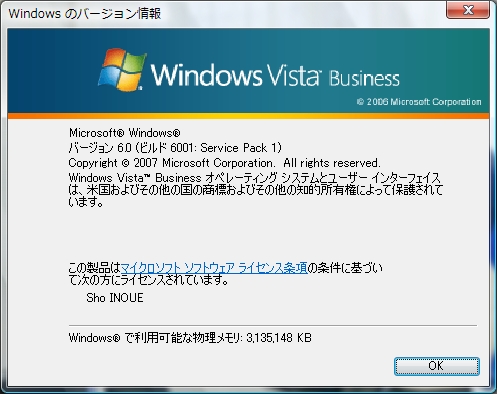Click the Windows Vista wordmark in banner
497x394 pixels.
point(236,75)
